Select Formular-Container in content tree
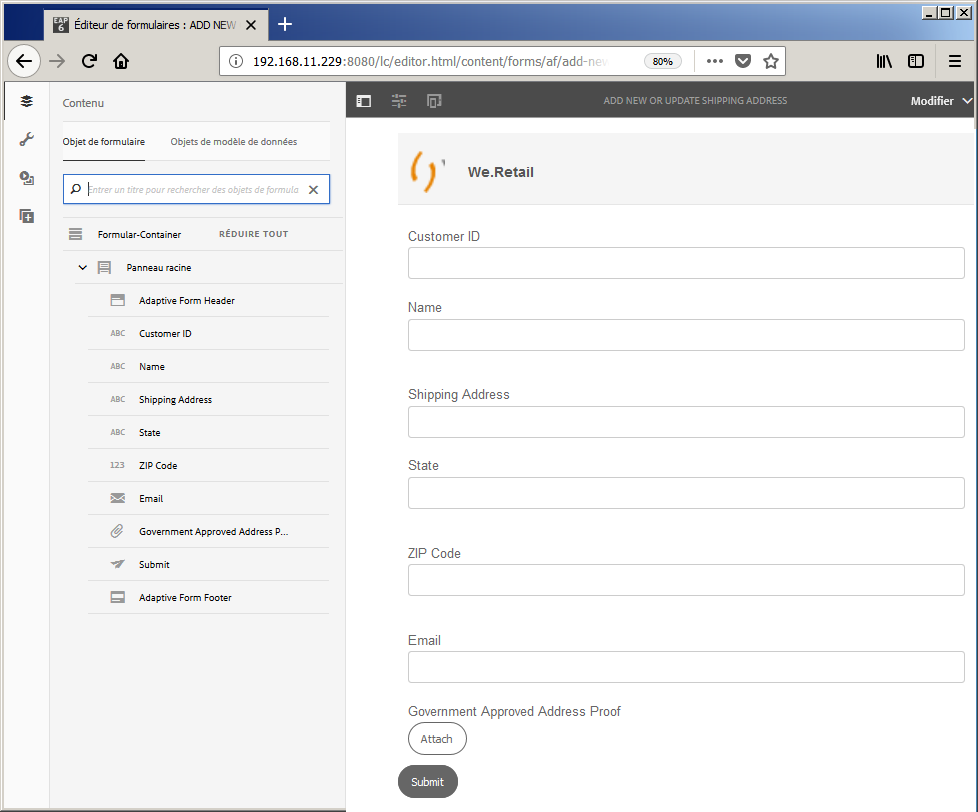Screen dimensions: 978x812 (x=139, y=234)
